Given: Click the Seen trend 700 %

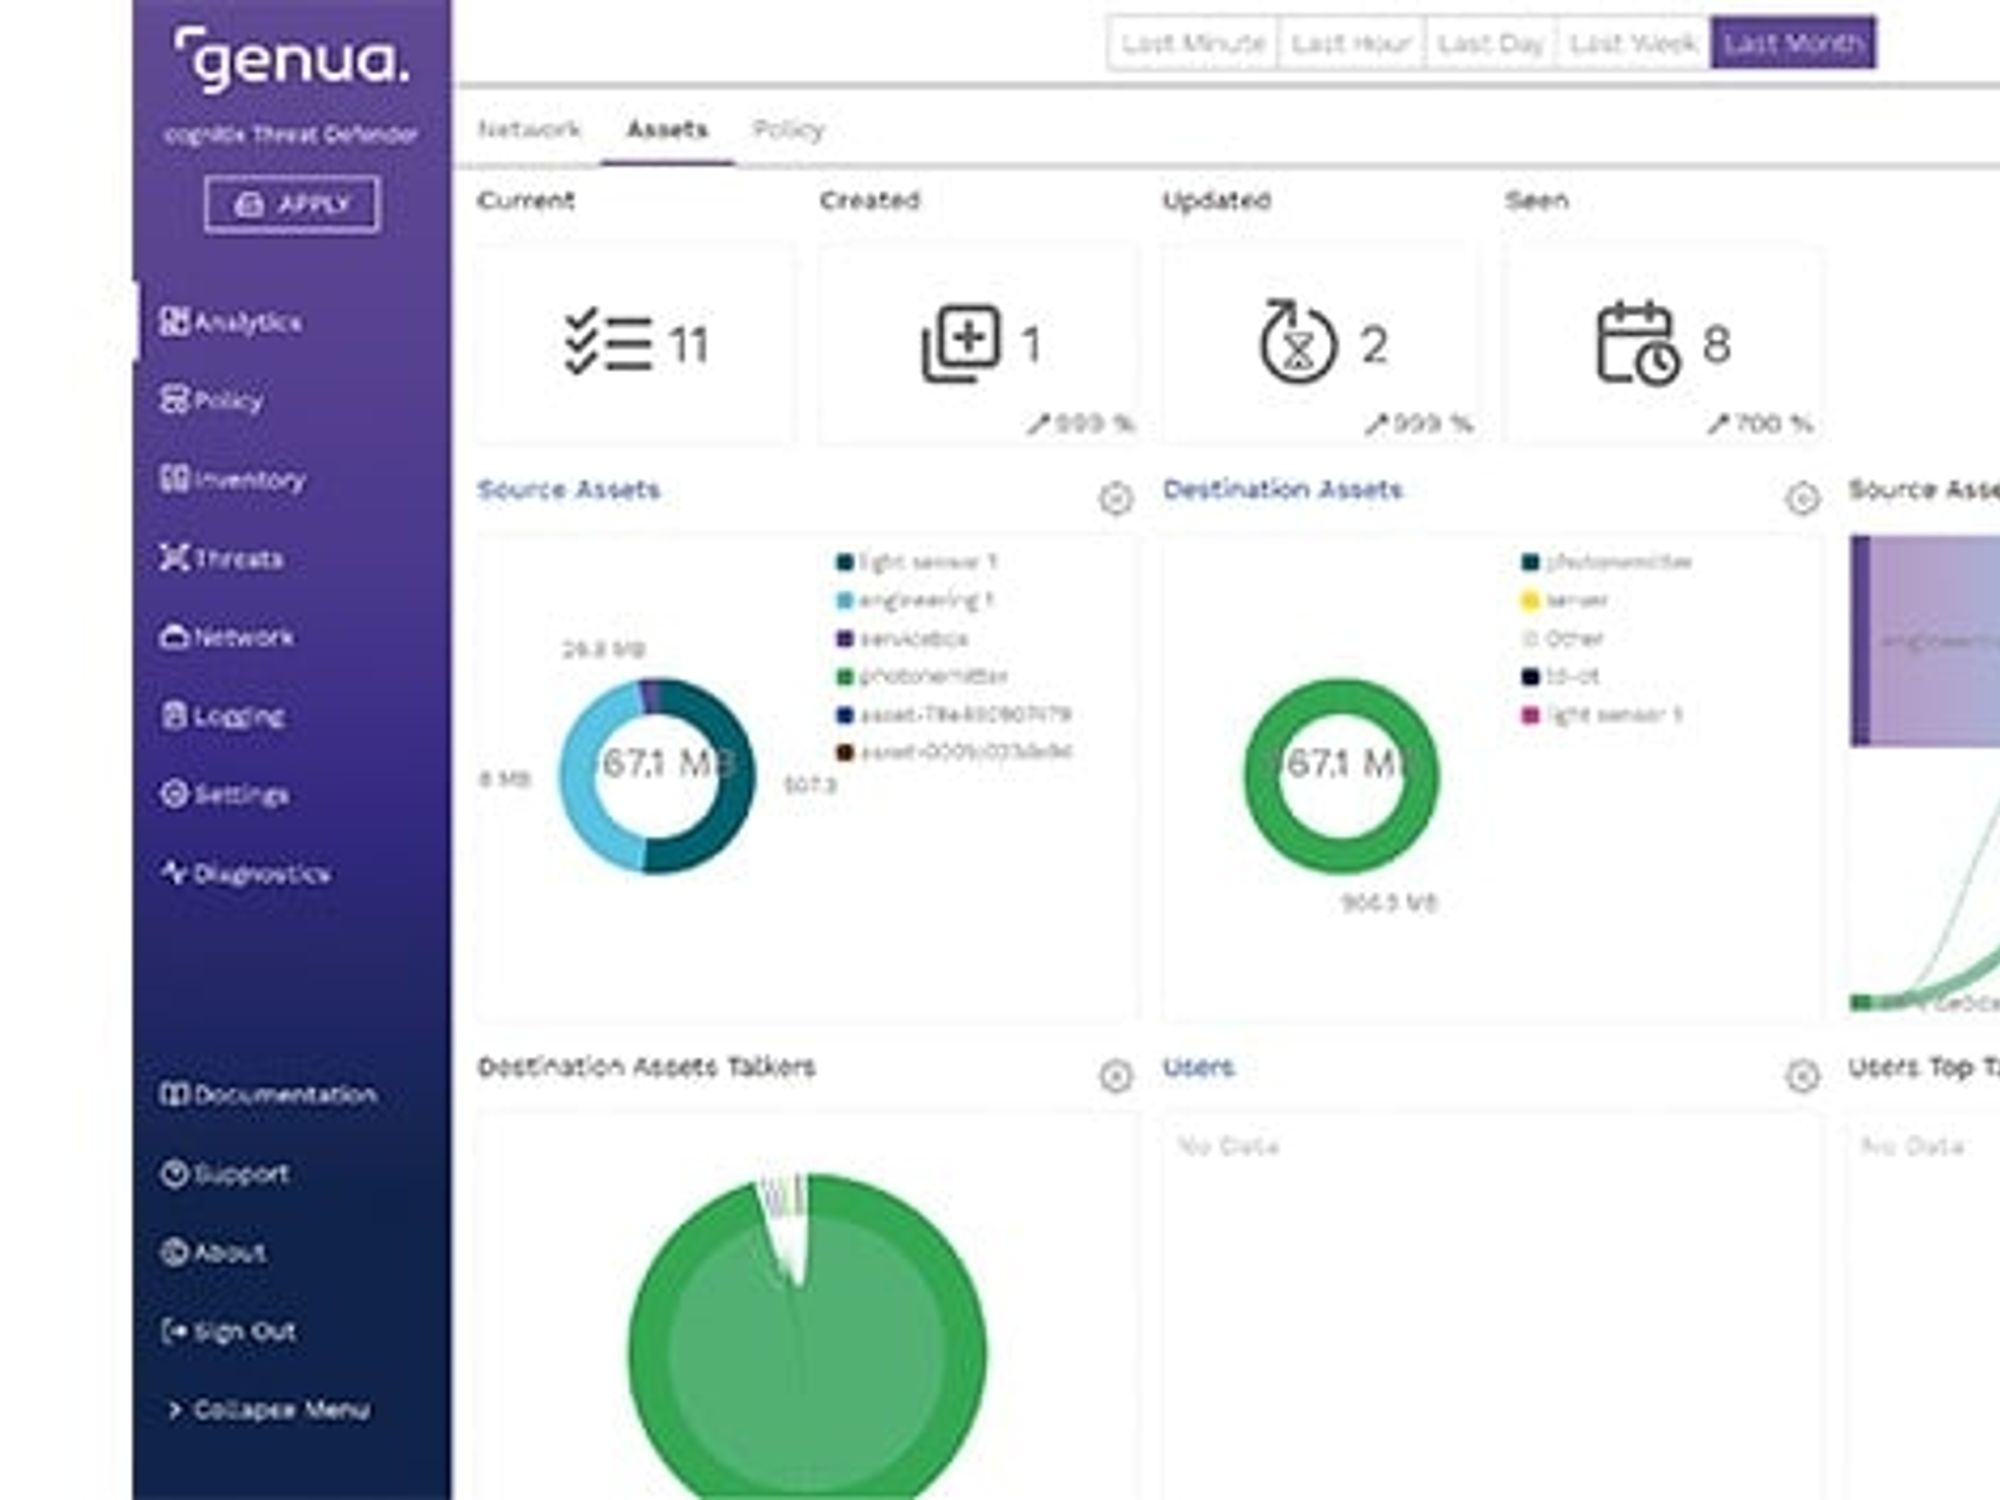Looking at the screenshot, I should click(1760, 423).
